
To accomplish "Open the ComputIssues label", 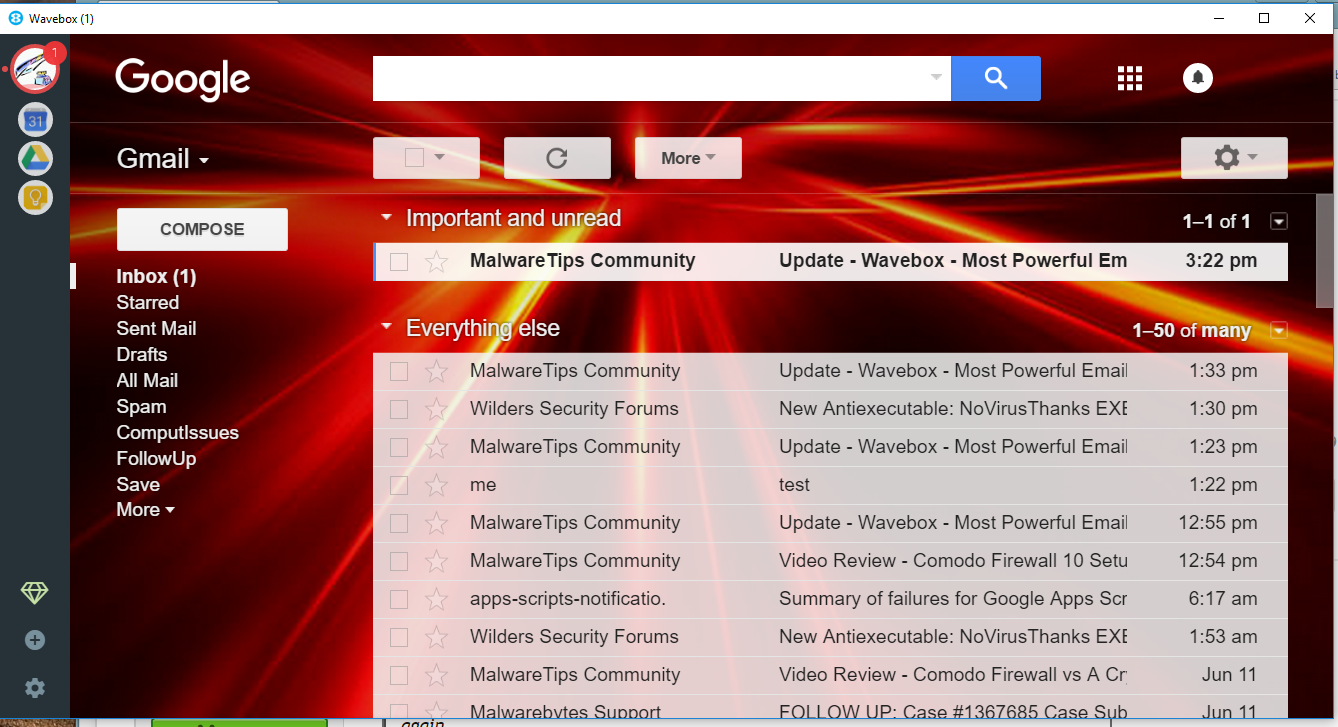I will click(178, 433).
